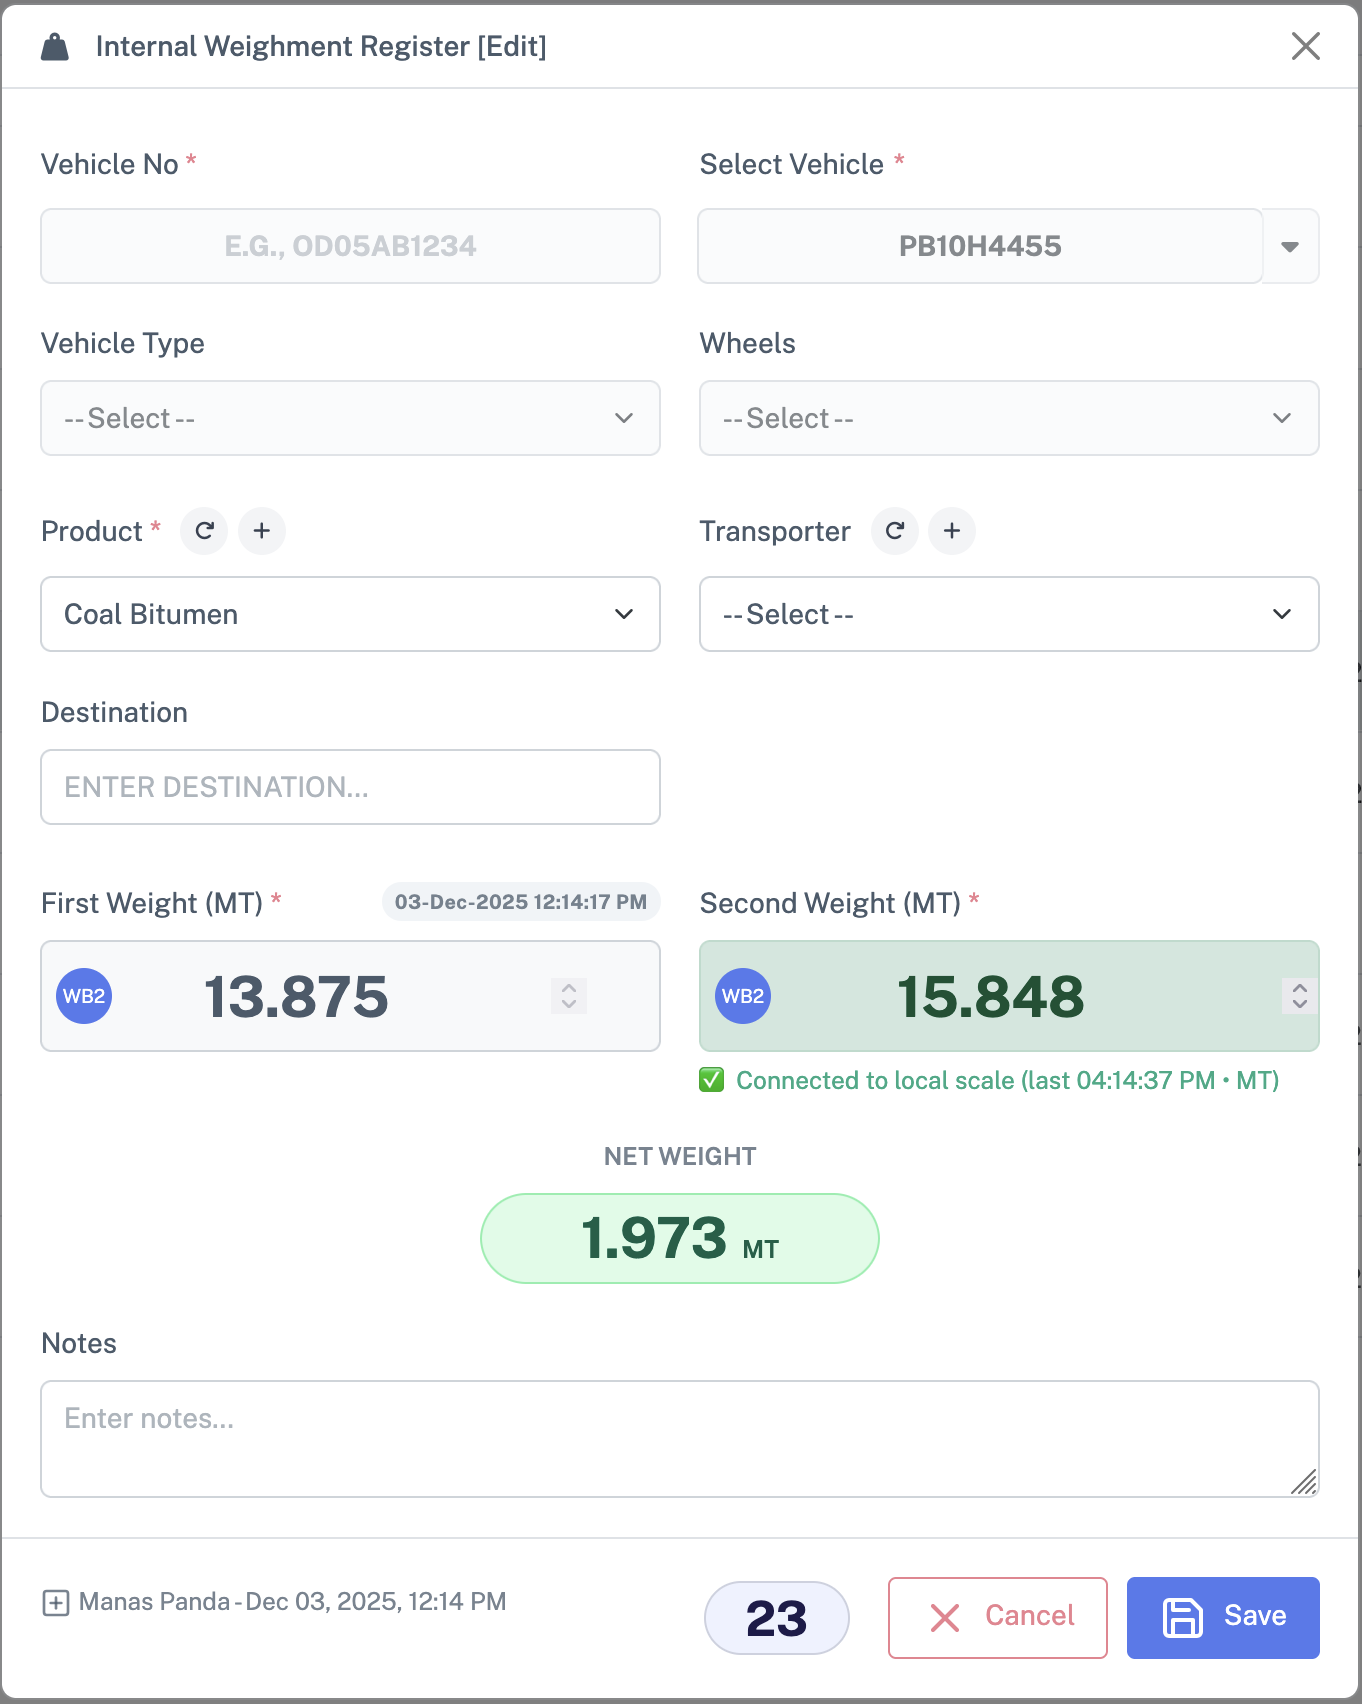Click the First Weight stepper arrows
Image resolution: width=1362 pixels, height=1704 pixels.
(569, 996)
